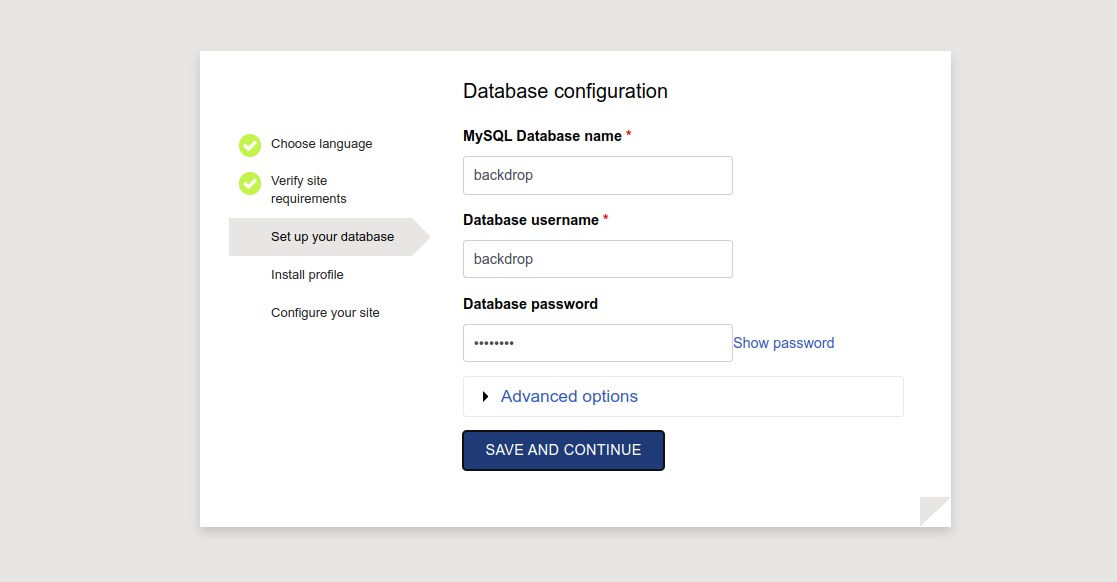Click into the Database username field
Viewport: 1117px width, 582px height.
coord(597,259)
